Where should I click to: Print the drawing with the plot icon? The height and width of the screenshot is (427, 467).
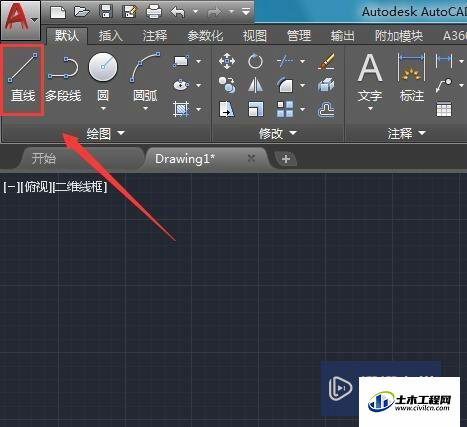[x=154, y=12]
